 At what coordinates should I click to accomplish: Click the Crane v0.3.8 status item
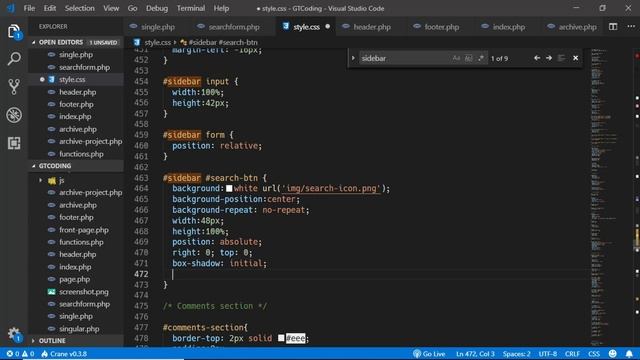pyautogui.click(x=64, y=354)
